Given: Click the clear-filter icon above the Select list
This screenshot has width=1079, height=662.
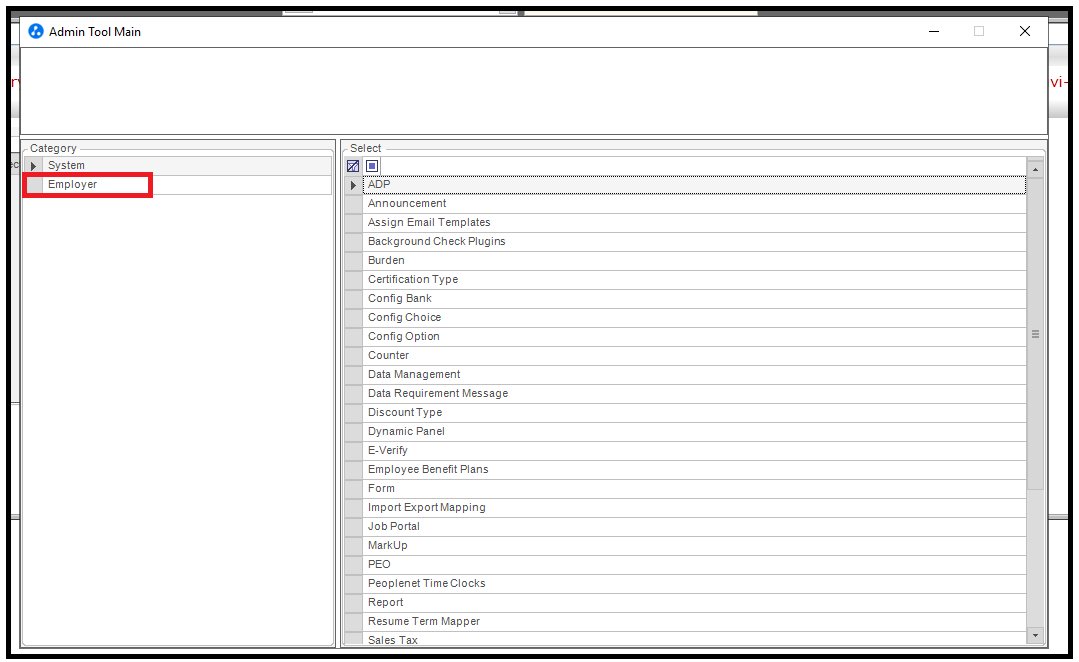Looking at the screenshot, I should pos(353,166).
